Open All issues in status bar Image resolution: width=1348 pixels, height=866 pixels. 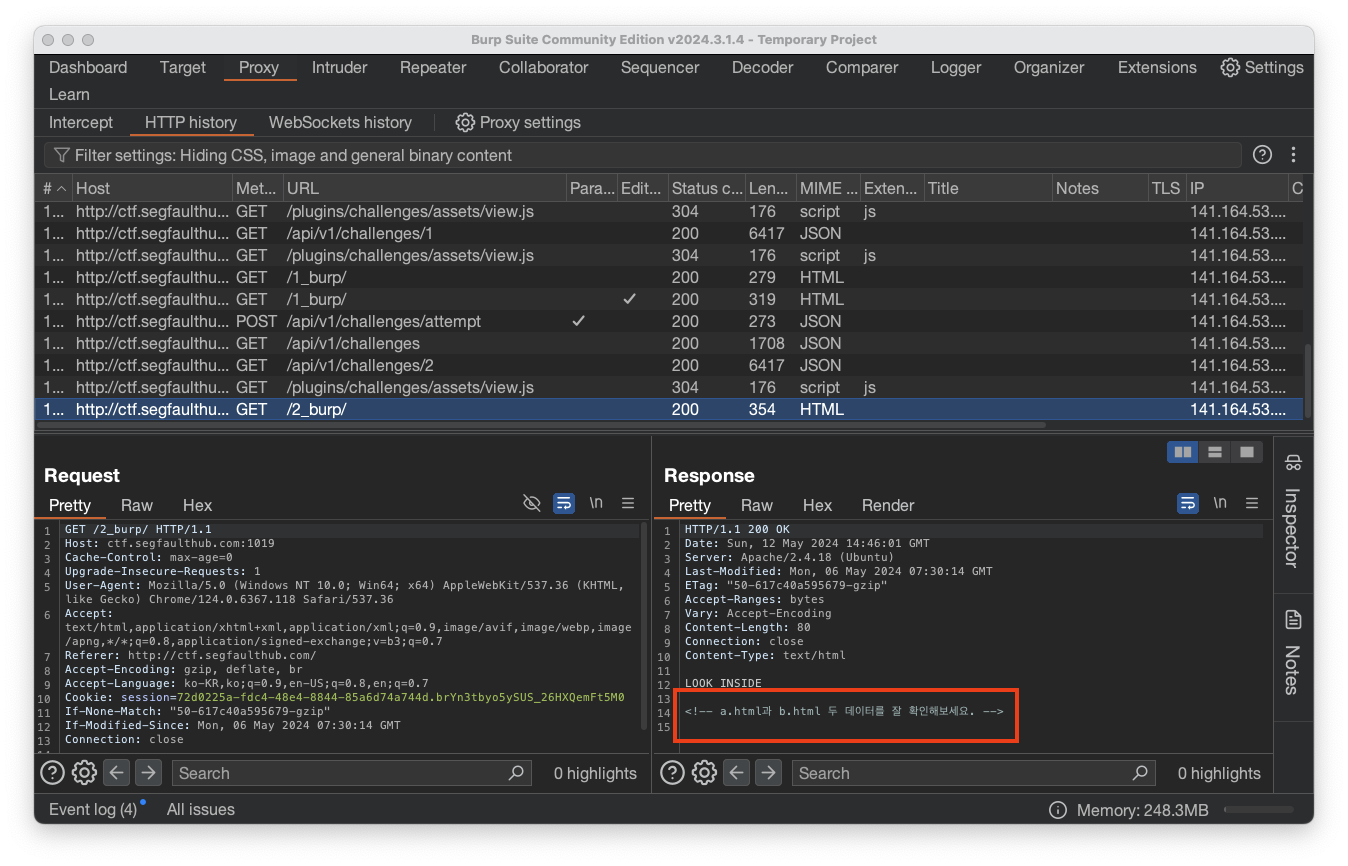coord(201,810)
